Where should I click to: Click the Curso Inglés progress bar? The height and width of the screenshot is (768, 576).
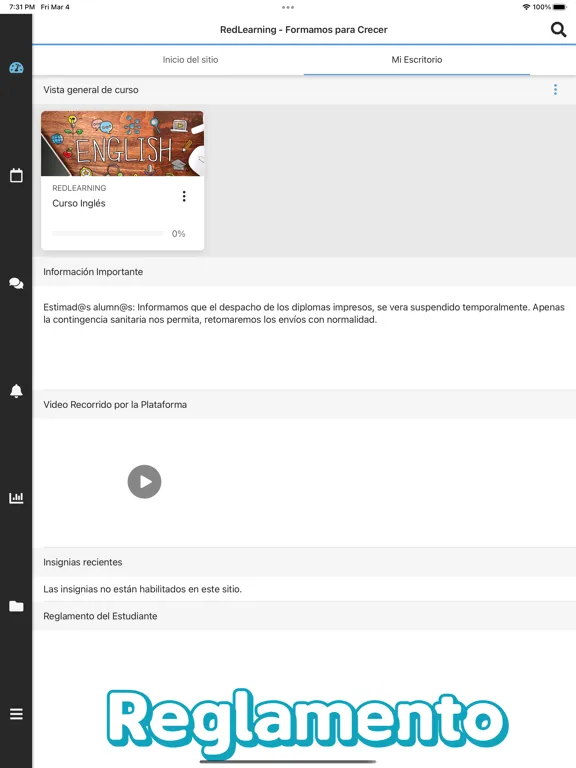click(x=108, y=234)
